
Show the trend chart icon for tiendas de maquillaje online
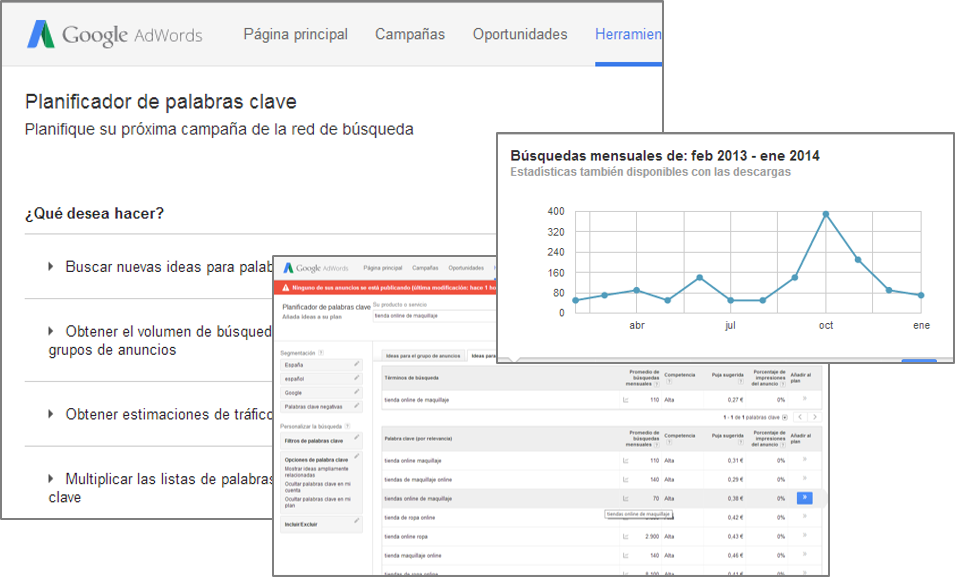[626, 480]
